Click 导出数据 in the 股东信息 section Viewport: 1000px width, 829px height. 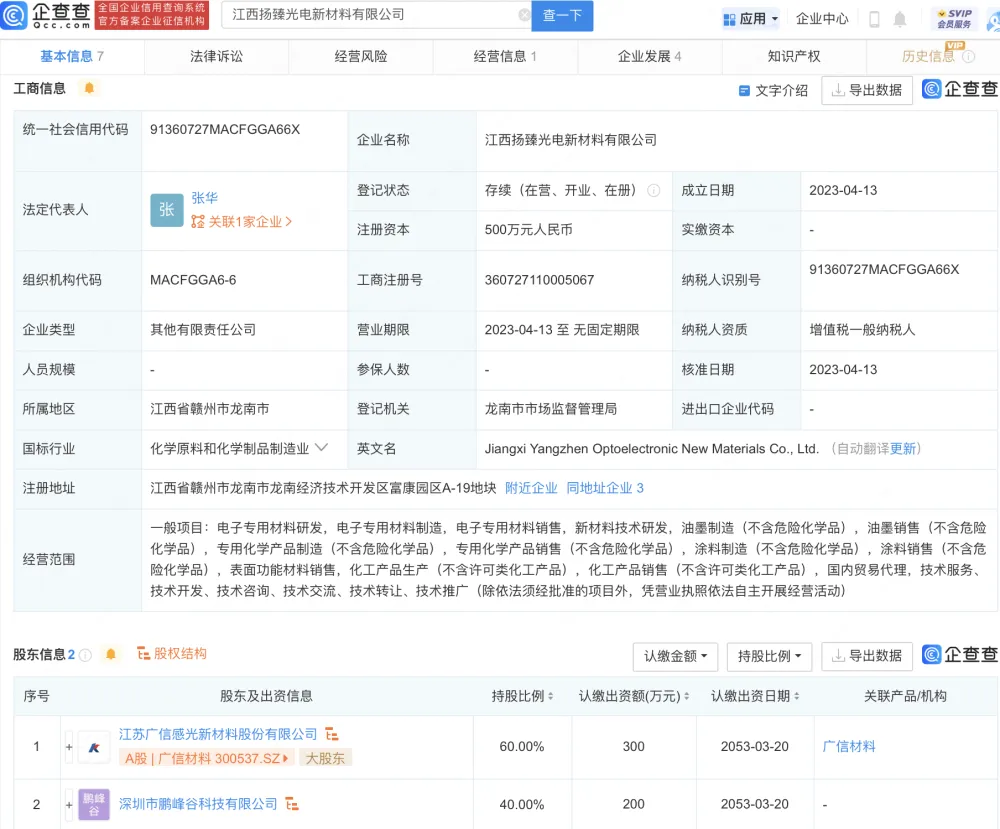tap(867, 657)
